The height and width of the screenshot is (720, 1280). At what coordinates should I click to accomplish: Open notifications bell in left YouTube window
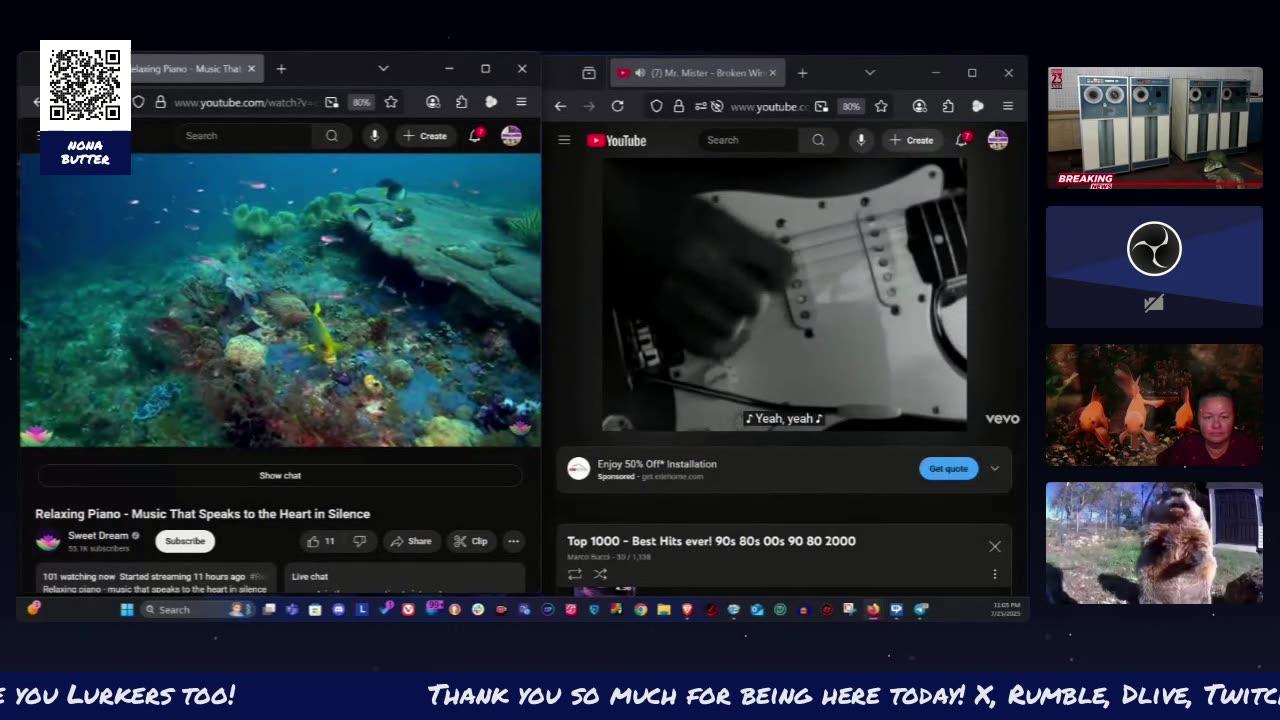[x=475, y=136]
